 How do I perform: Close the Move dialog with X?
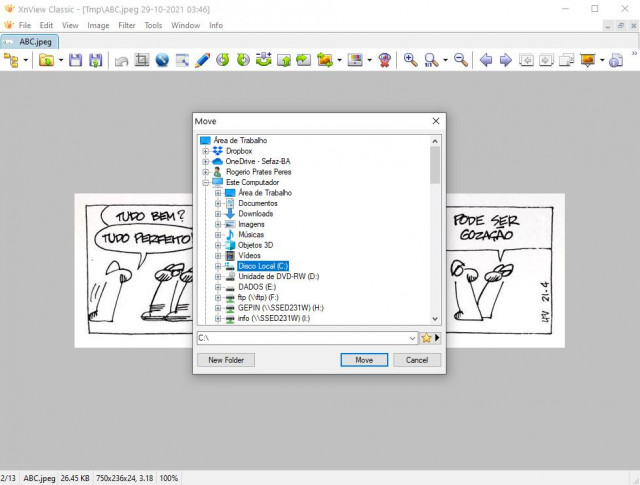tap(436, 121)
